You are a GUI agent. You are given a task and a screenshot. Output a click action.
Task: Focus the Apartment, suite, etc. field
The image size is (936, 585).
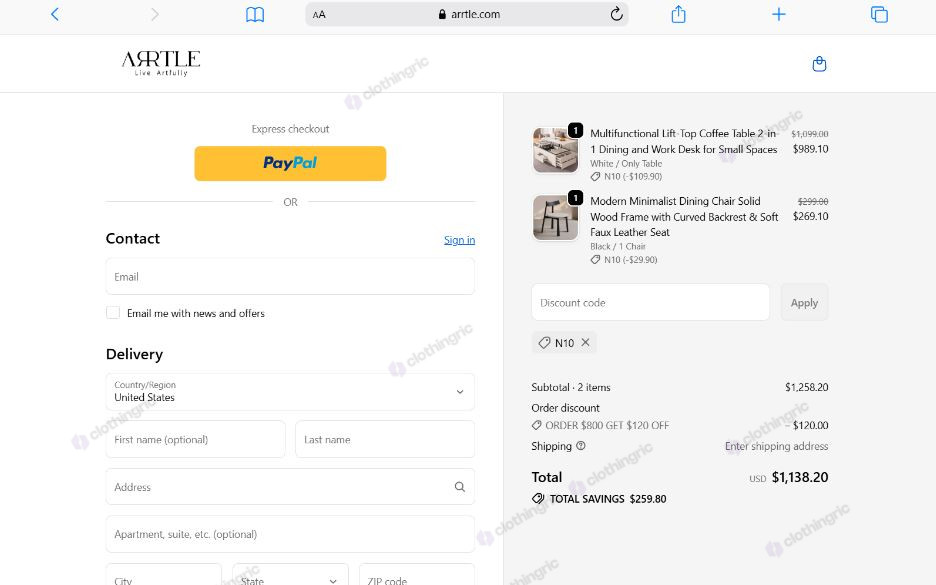290,534
